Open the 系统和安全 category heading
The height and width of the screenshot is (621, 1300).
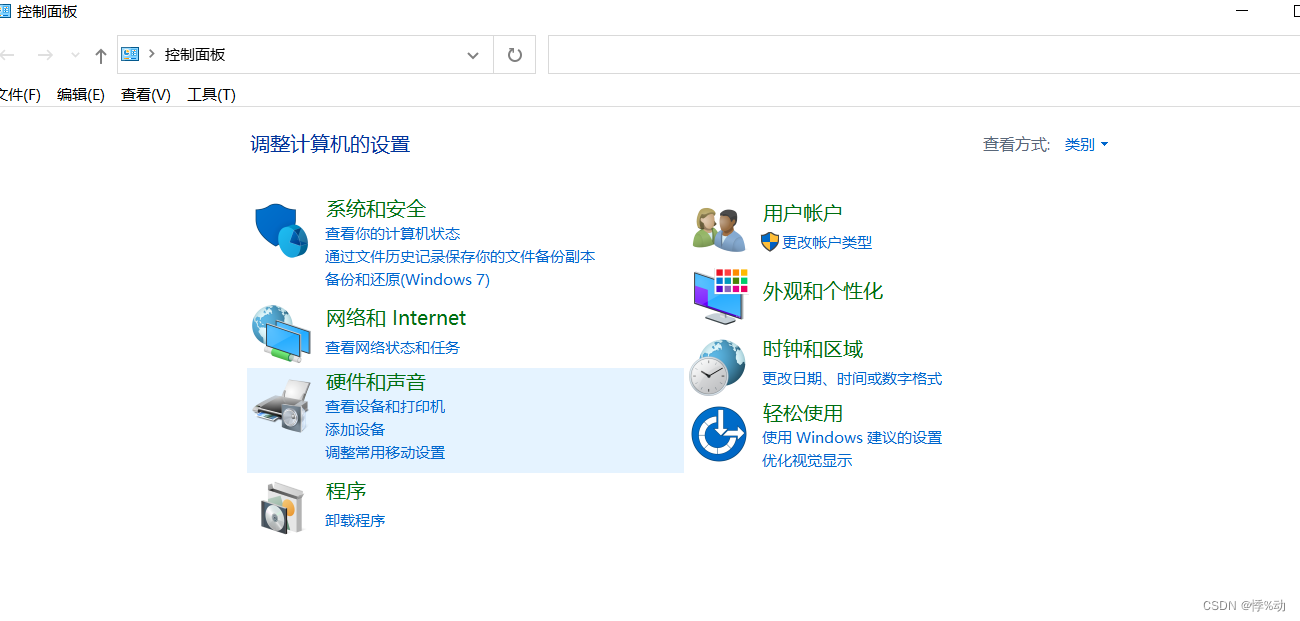(x=376, y=209)
